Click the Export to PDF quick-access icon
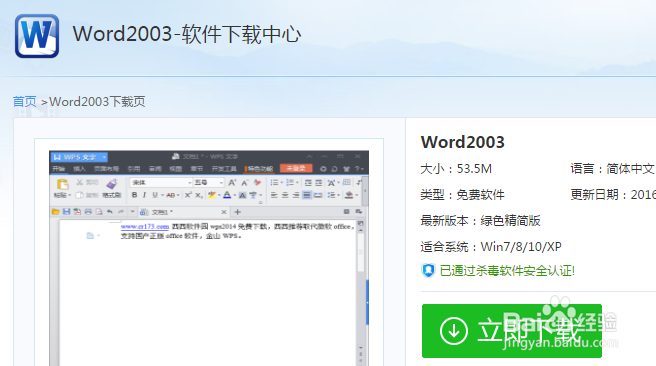This screenshot has width=656, height=366. click(77, 212)
